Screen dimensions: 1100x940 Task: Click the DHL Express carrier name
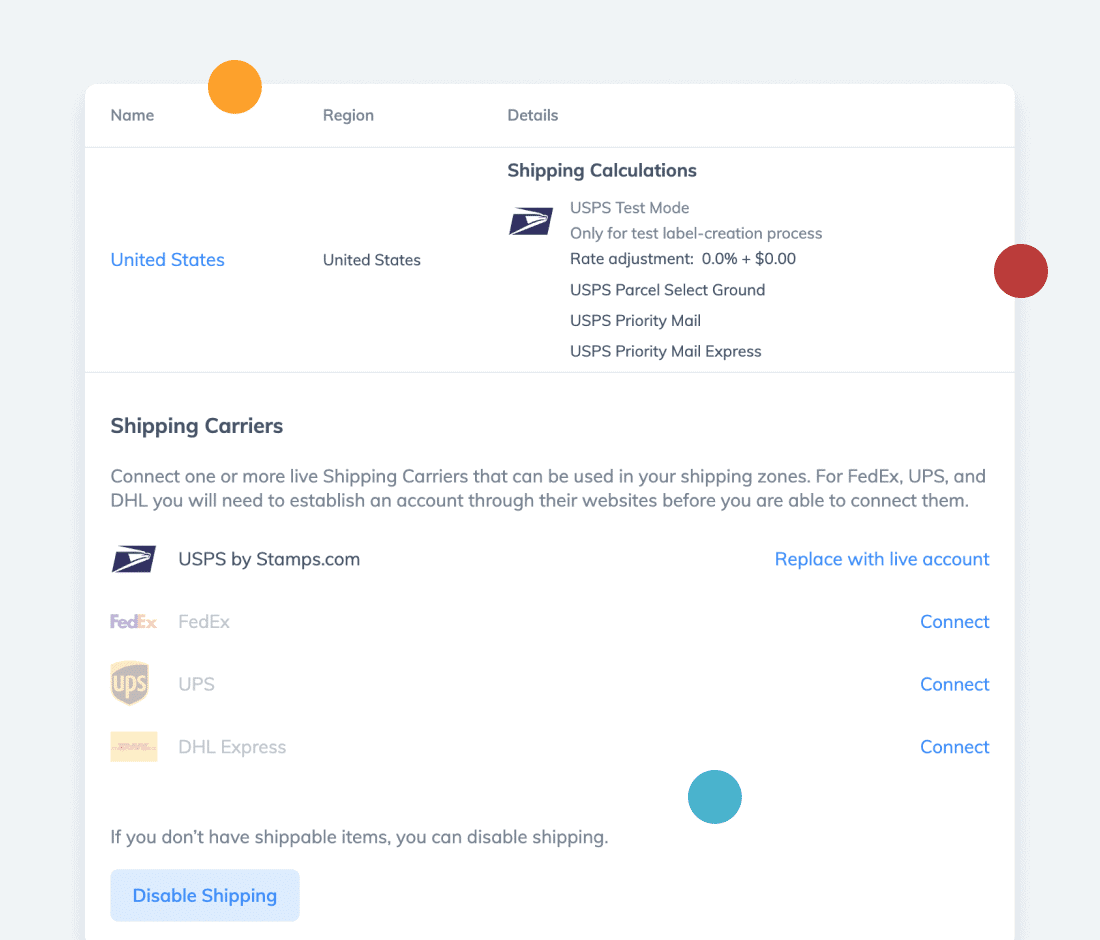coord(232,746)
